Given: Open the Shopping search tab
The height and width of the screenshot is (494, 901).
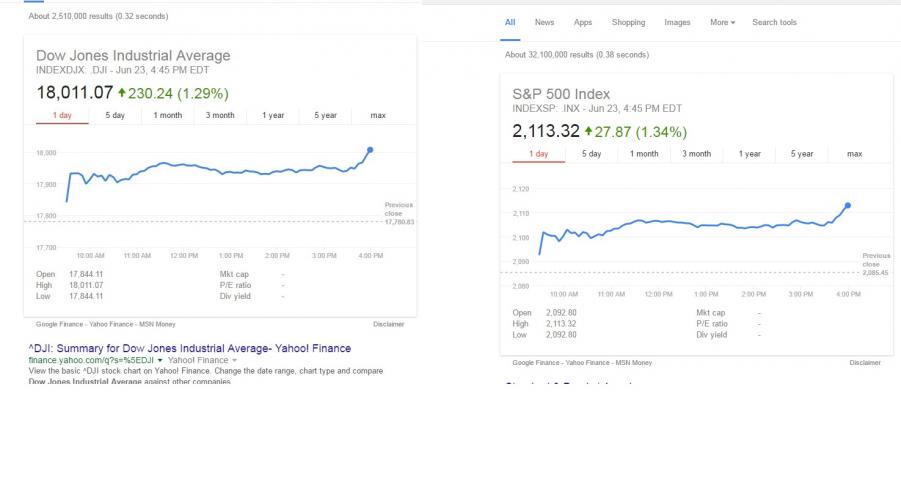Looking at the screenshot, I should pos(628,22).
